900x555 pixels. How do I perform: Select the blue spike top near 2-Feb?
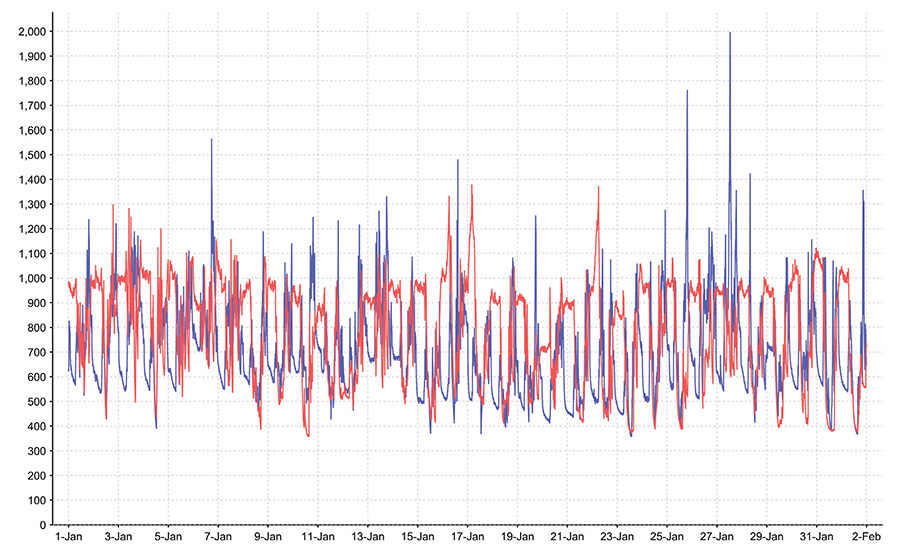[863, 191]
